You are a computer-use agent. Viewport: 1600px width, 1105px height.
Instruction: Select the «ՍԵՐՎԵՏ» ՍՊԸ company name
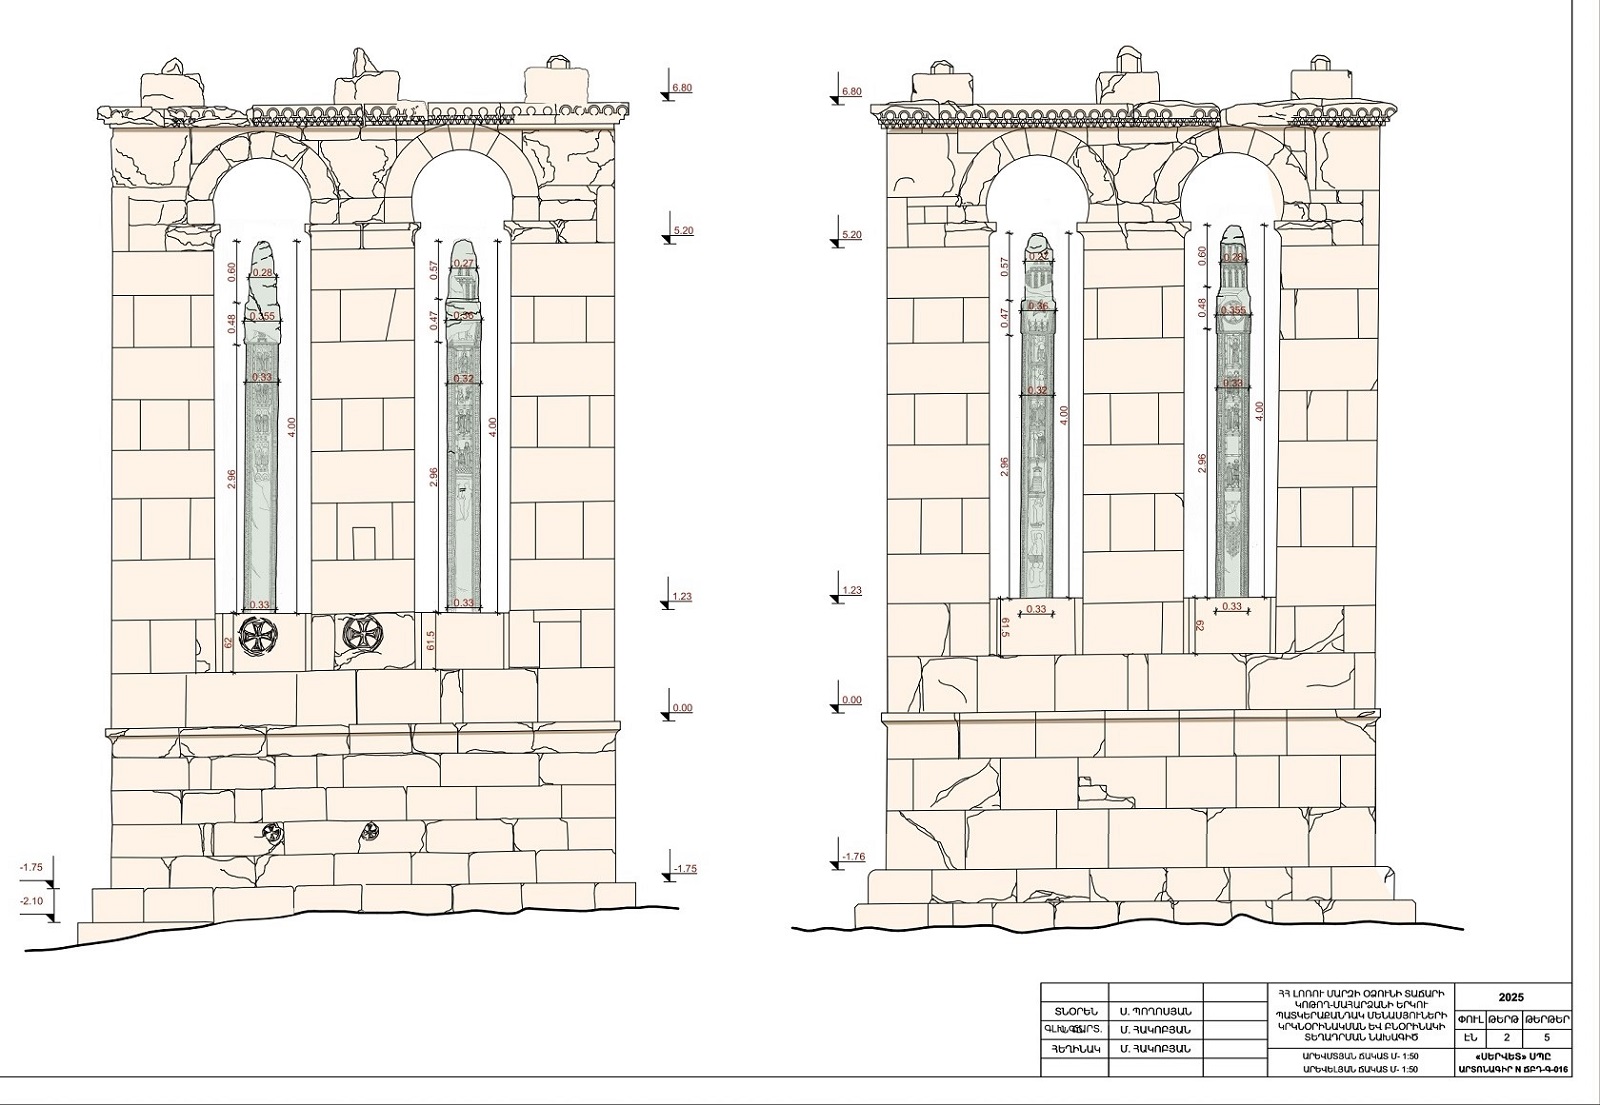1511,1055
